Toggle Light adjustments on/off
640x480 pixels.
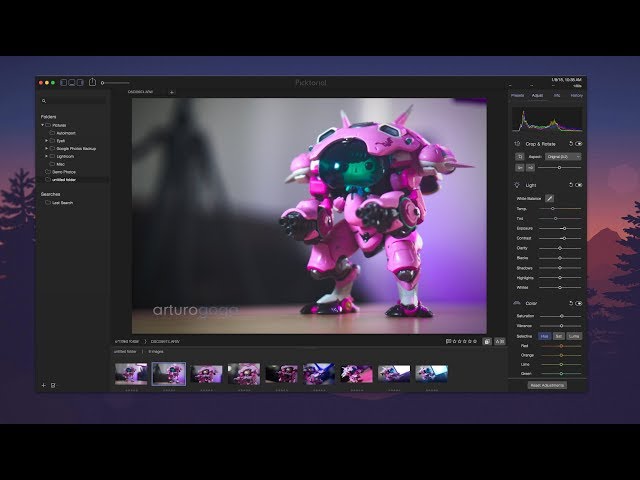[578, 185]
